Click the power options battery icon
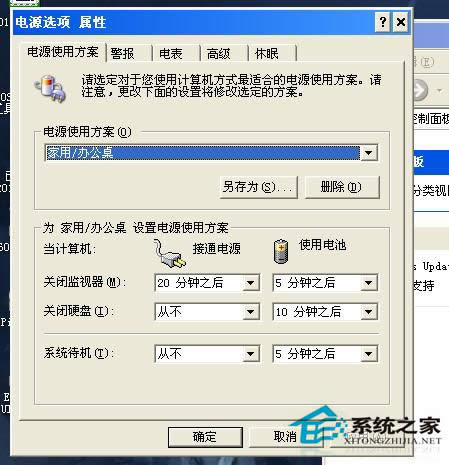Screen dimensions: 449x465 [50, 88]
